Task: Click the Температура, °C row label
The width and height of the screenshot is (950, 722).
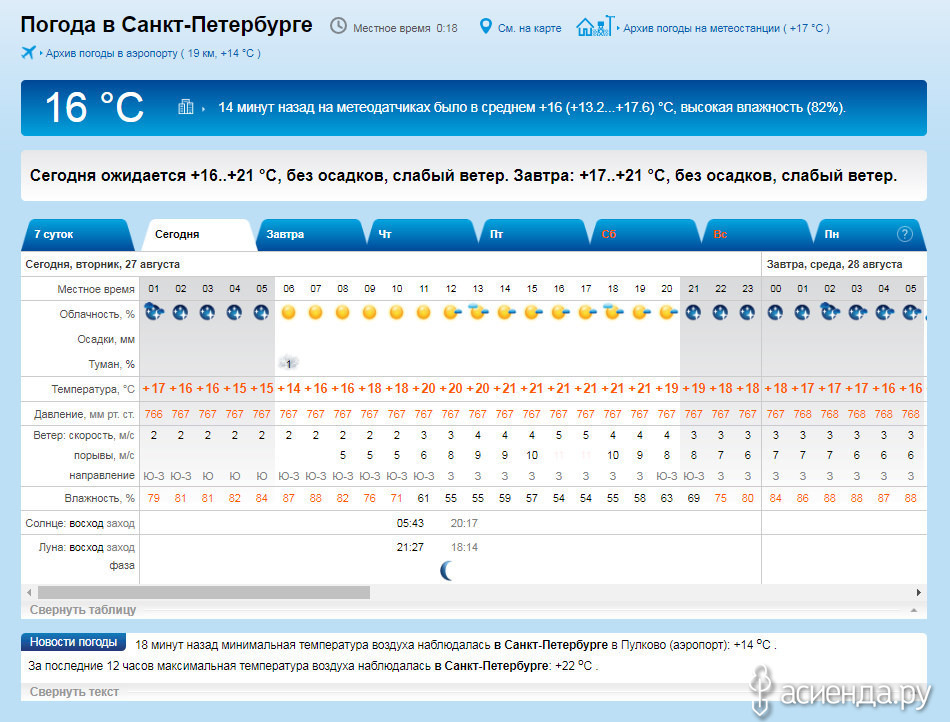Action: (x=93, y=389)
